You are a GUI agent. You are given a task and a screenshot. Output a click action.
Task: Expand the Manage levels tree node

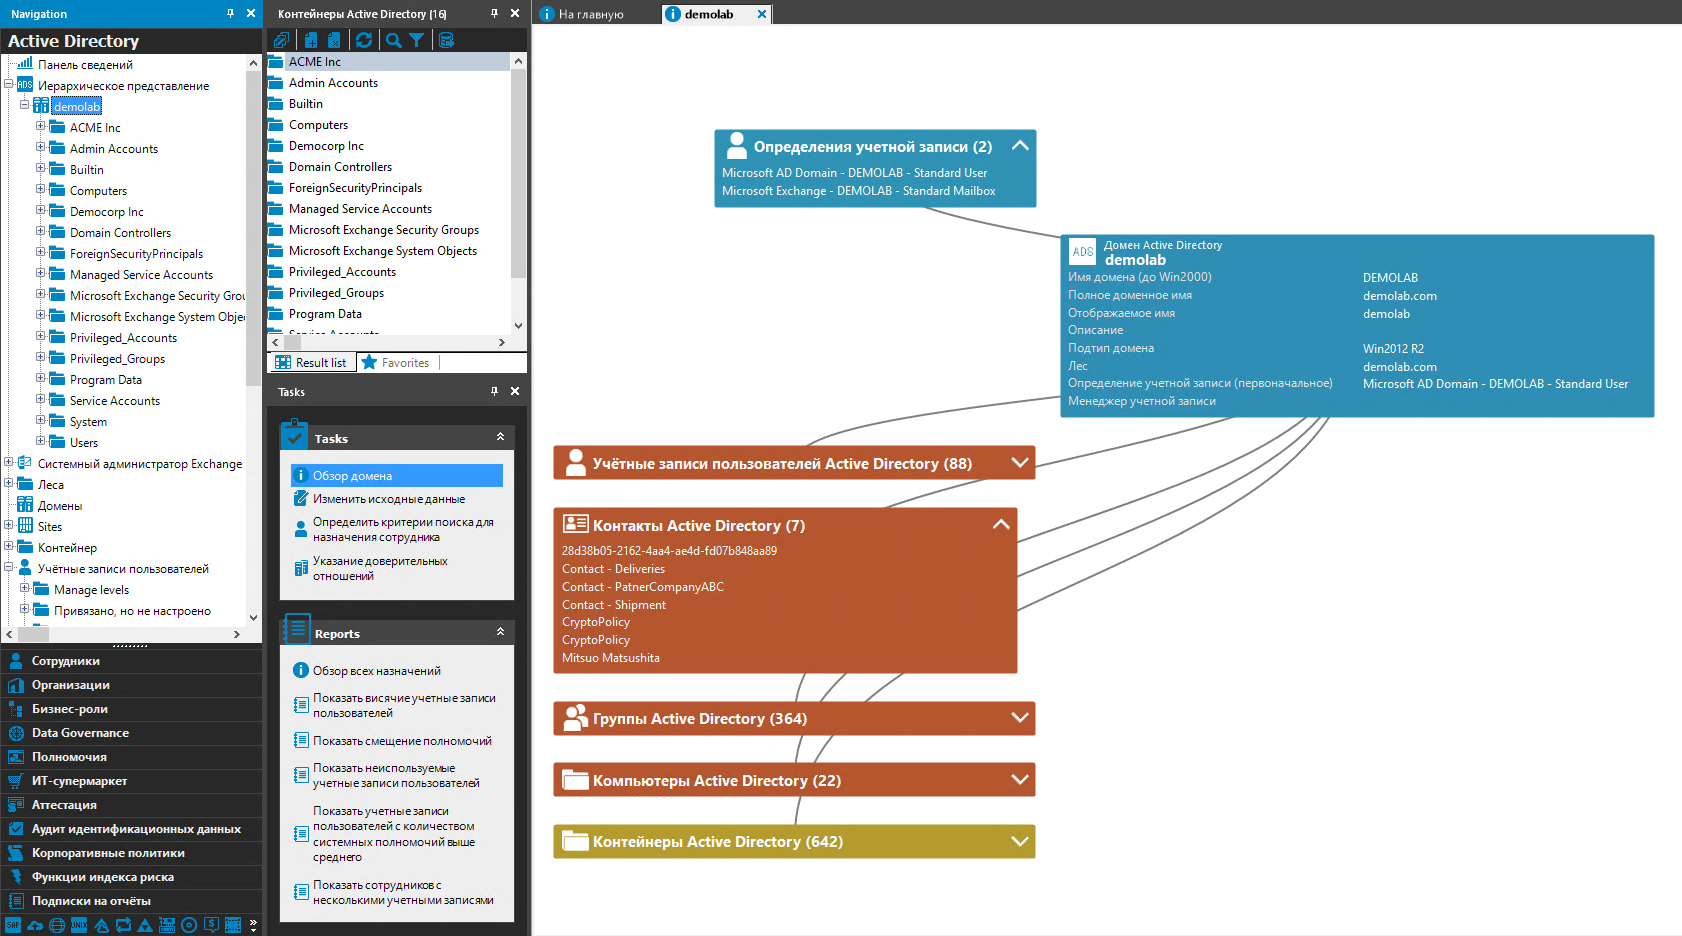[25, 588]
